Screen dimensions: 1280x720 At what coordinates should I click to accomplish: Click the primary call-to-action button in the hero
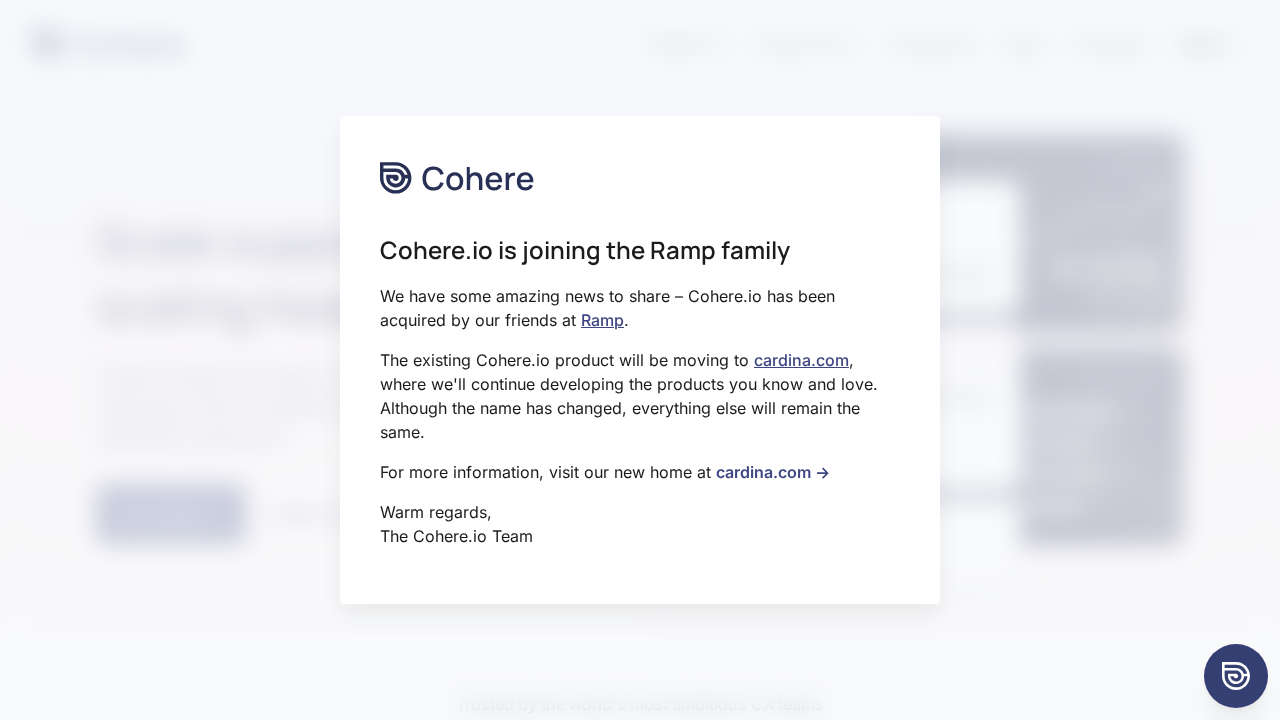171,514
